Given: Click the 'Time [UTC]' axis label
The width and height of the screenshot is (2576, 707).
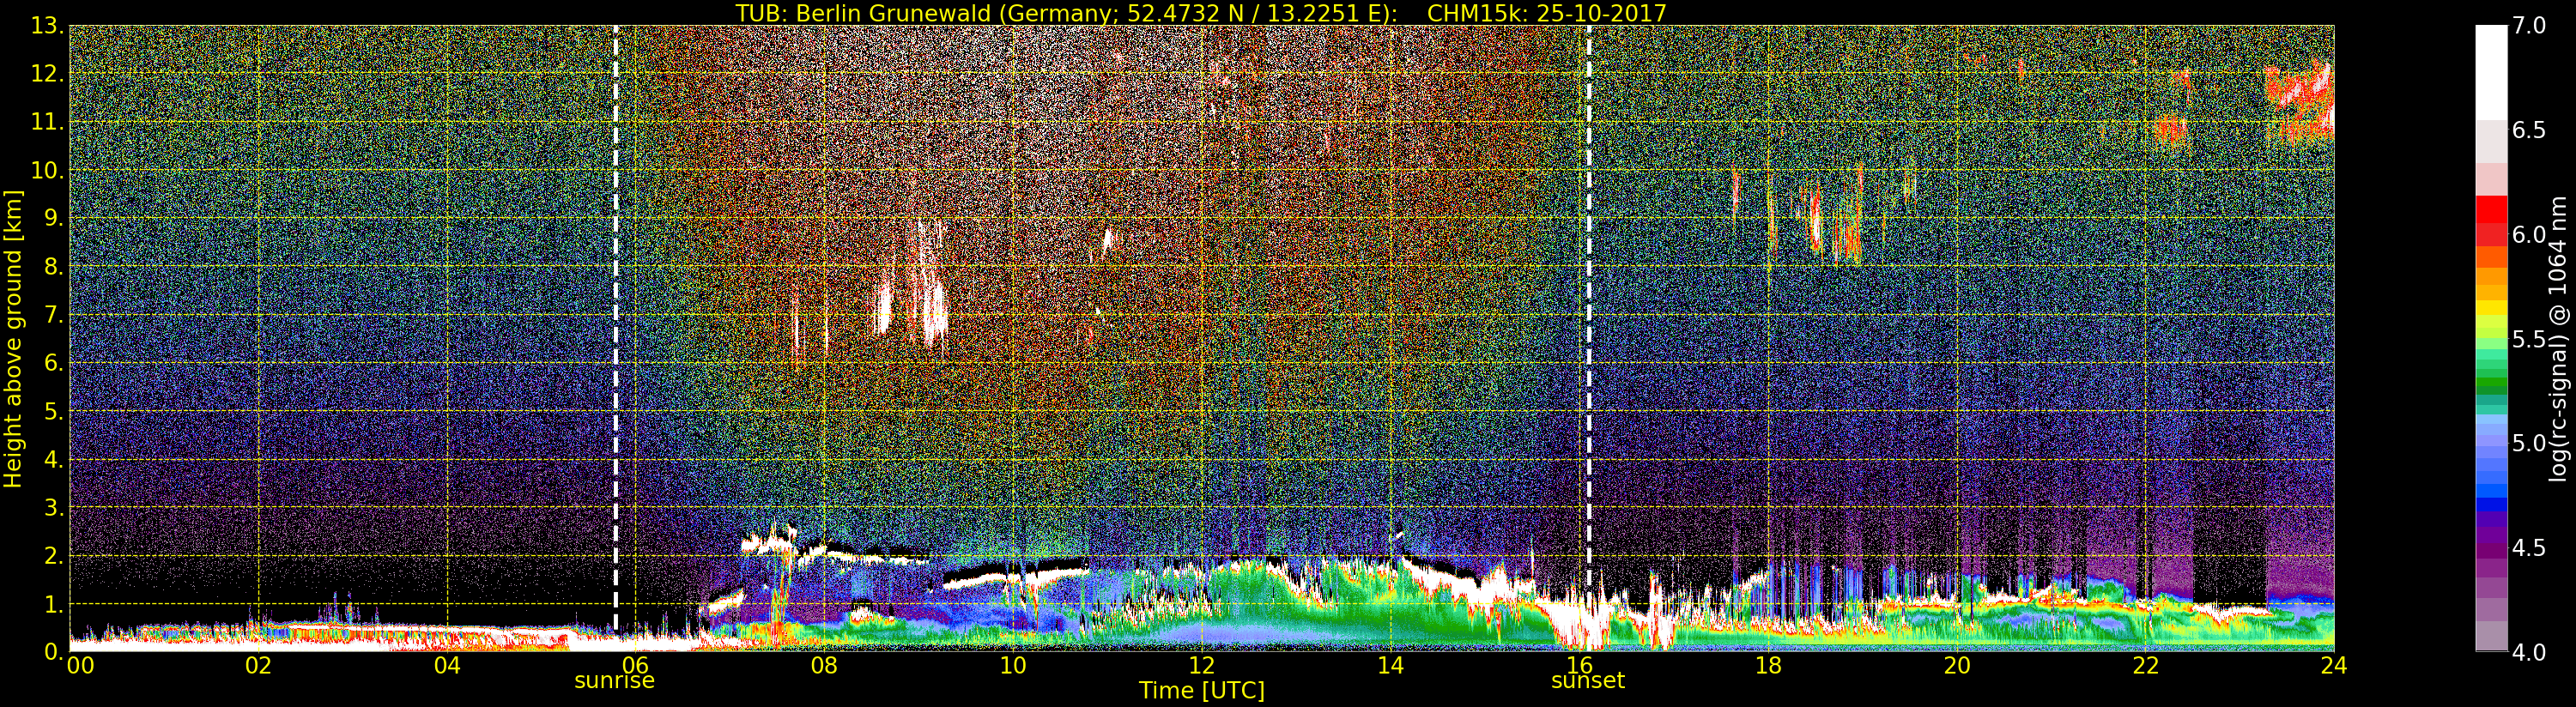Looking at the screenshot, I should click(x=1202, y=690).
